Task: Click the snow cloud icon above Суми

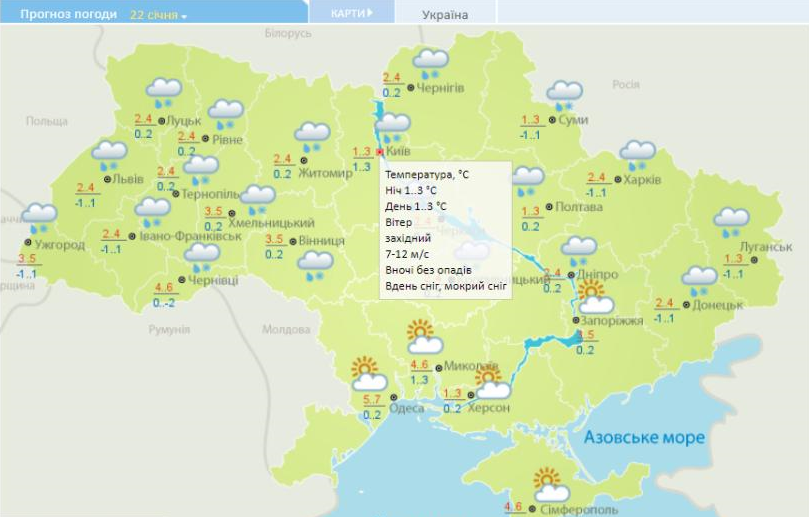Action: [564, 95]
